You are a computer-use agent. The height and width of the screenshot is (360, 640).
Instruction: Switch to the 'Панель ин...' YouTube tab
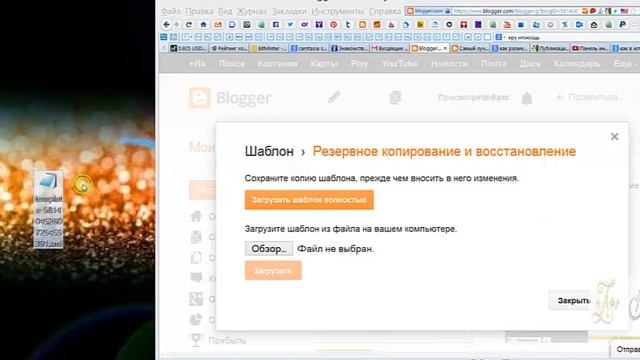(x=590, y=48)
